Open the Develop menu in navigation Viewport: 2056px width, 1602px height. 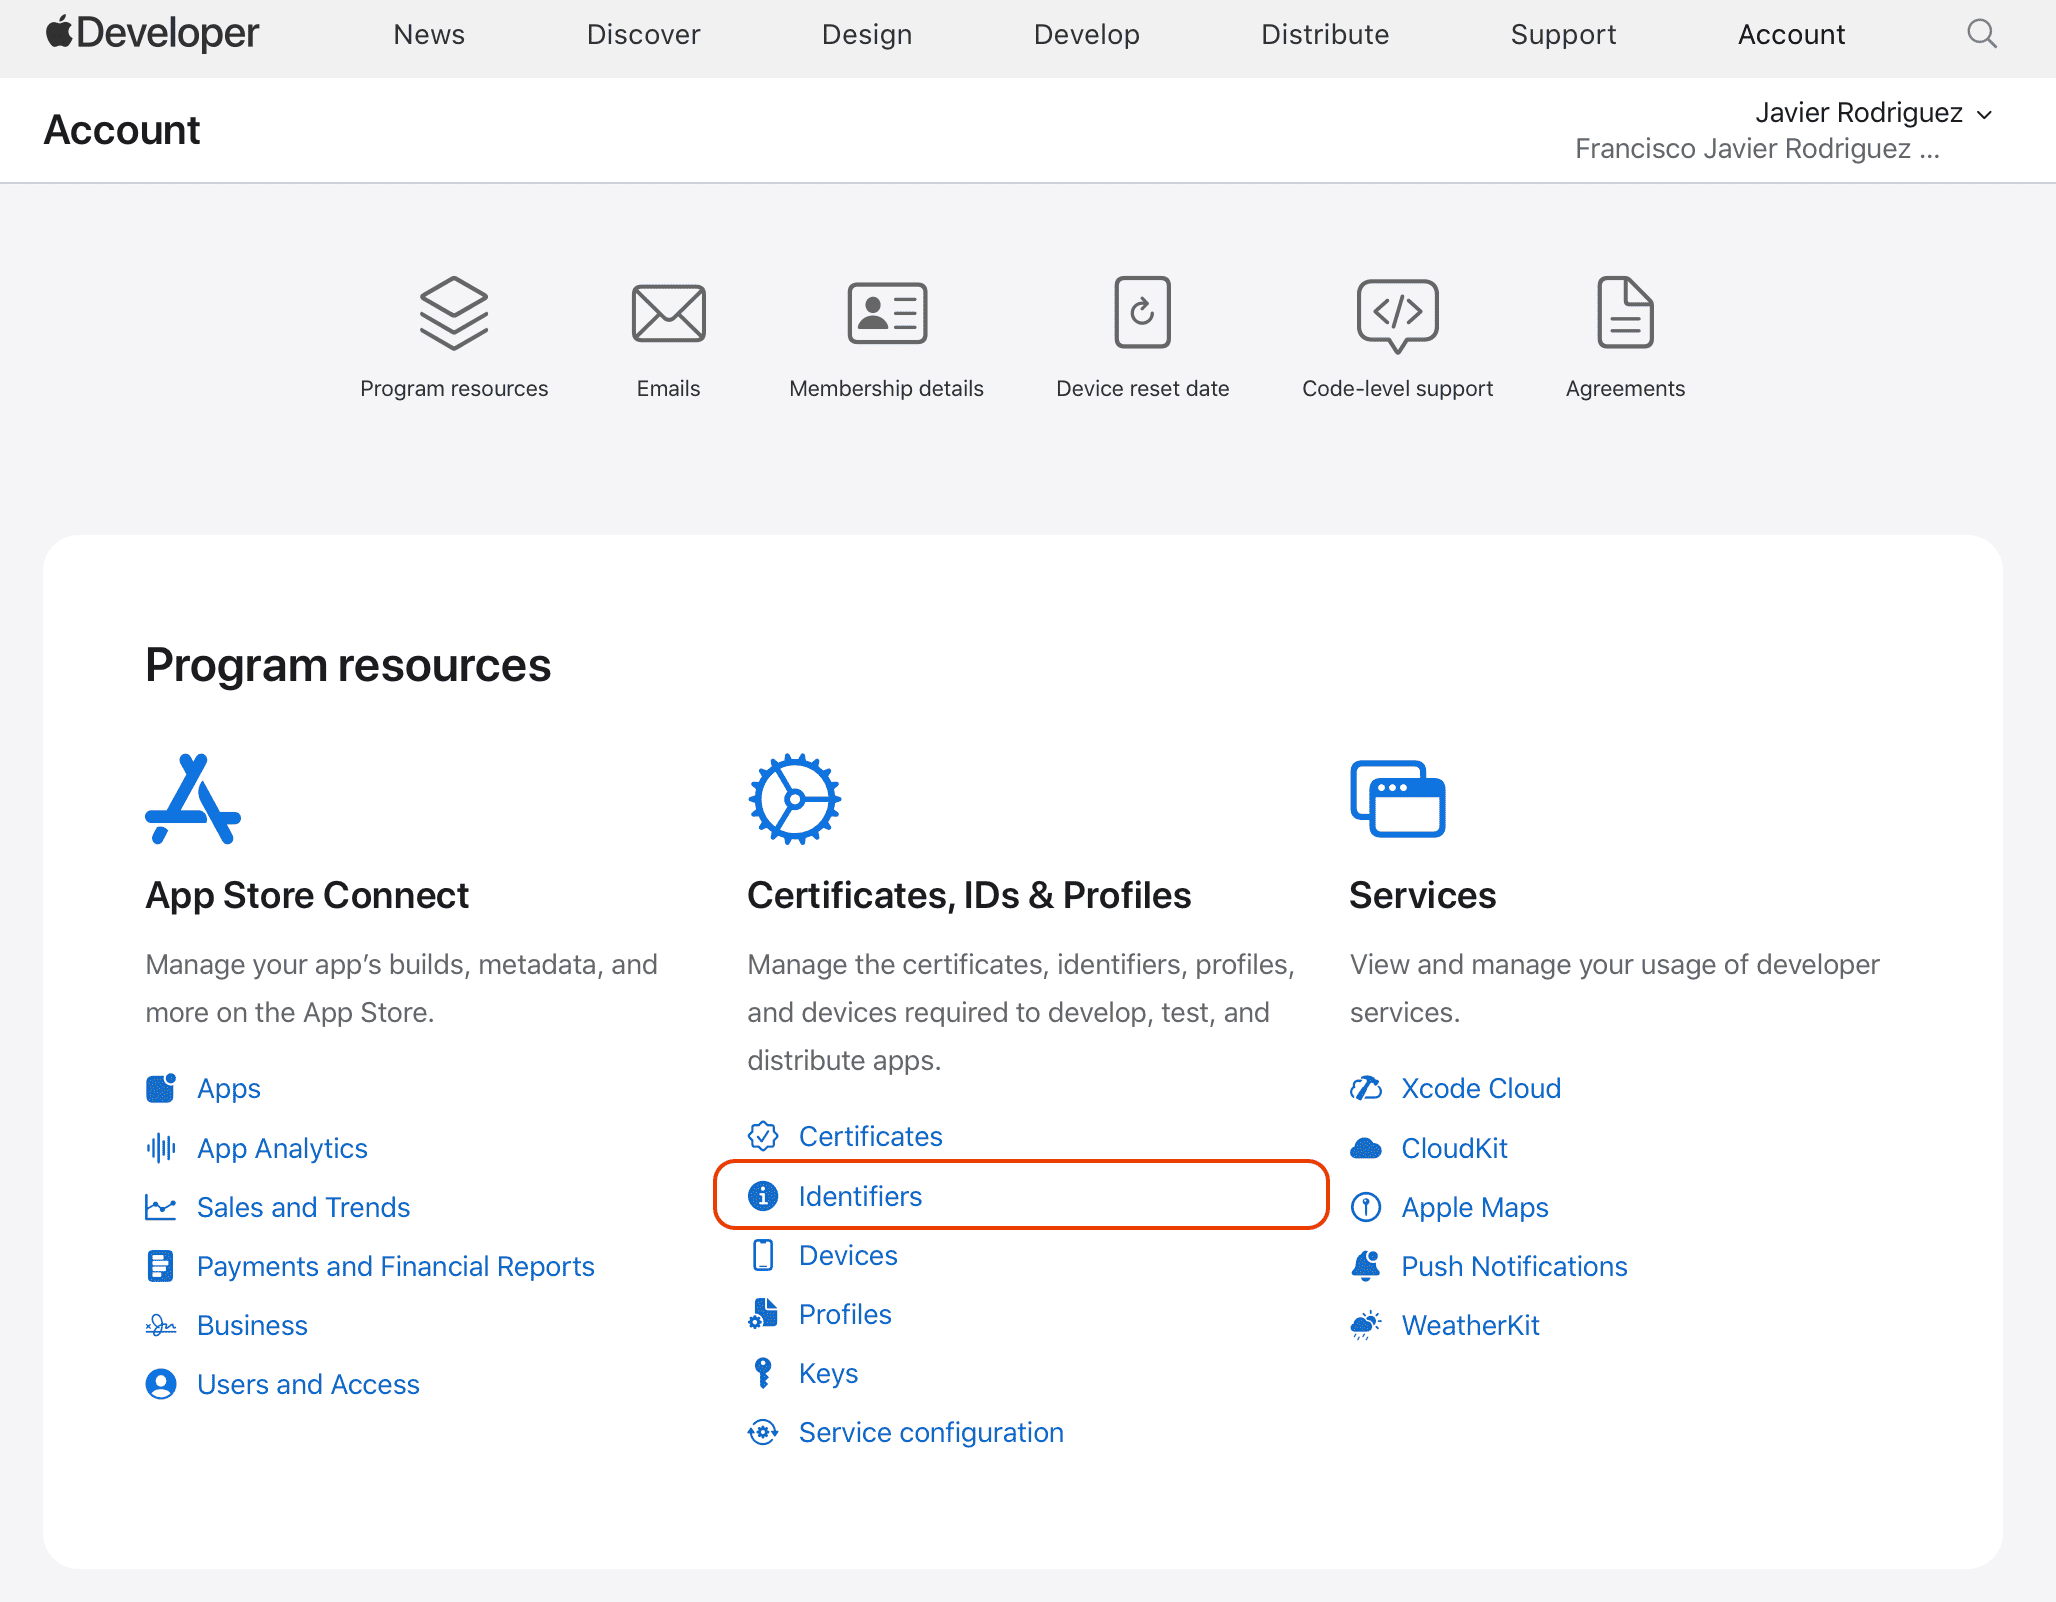(1086, 34)
